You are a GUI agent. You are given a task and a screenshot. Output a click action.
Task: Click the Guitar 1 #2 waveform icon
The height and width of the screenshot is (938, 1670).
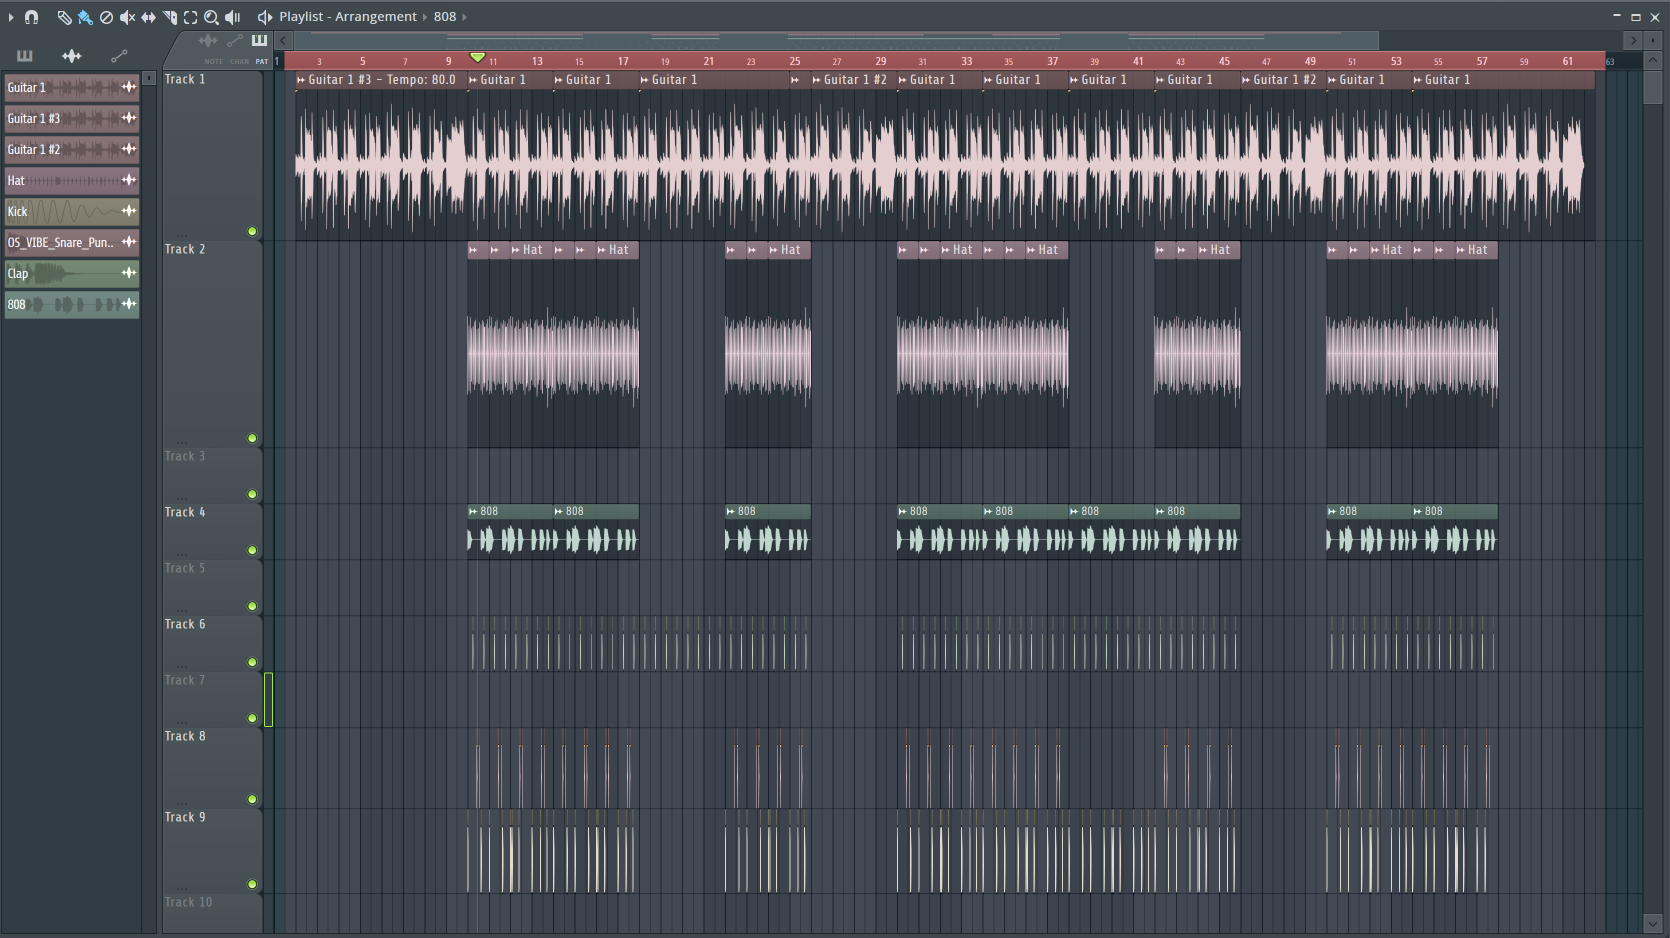129,149
